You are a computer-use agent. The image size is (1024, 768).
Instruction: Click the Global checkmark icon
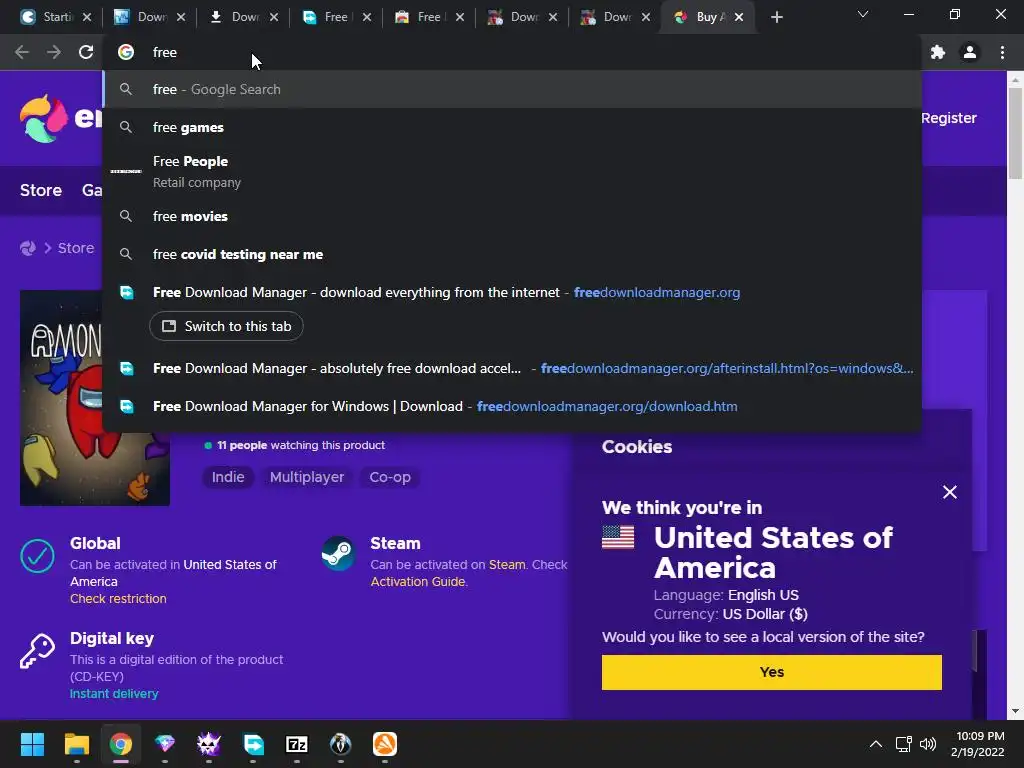point(37,556)
